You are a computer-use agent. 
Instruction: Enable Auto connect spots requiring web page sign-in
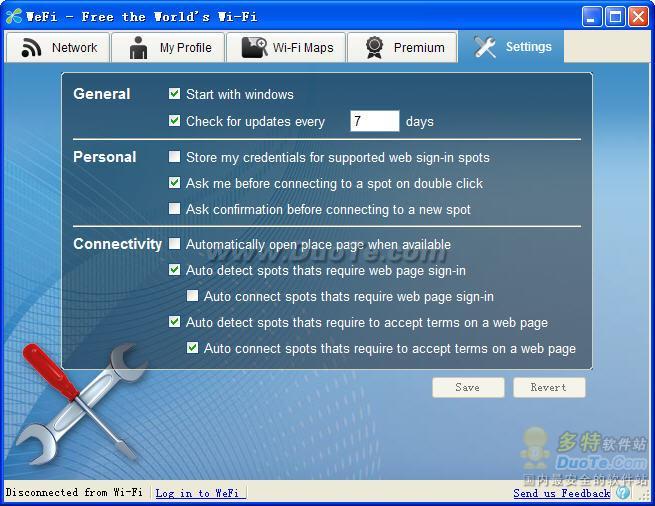(x=193, y=296)
